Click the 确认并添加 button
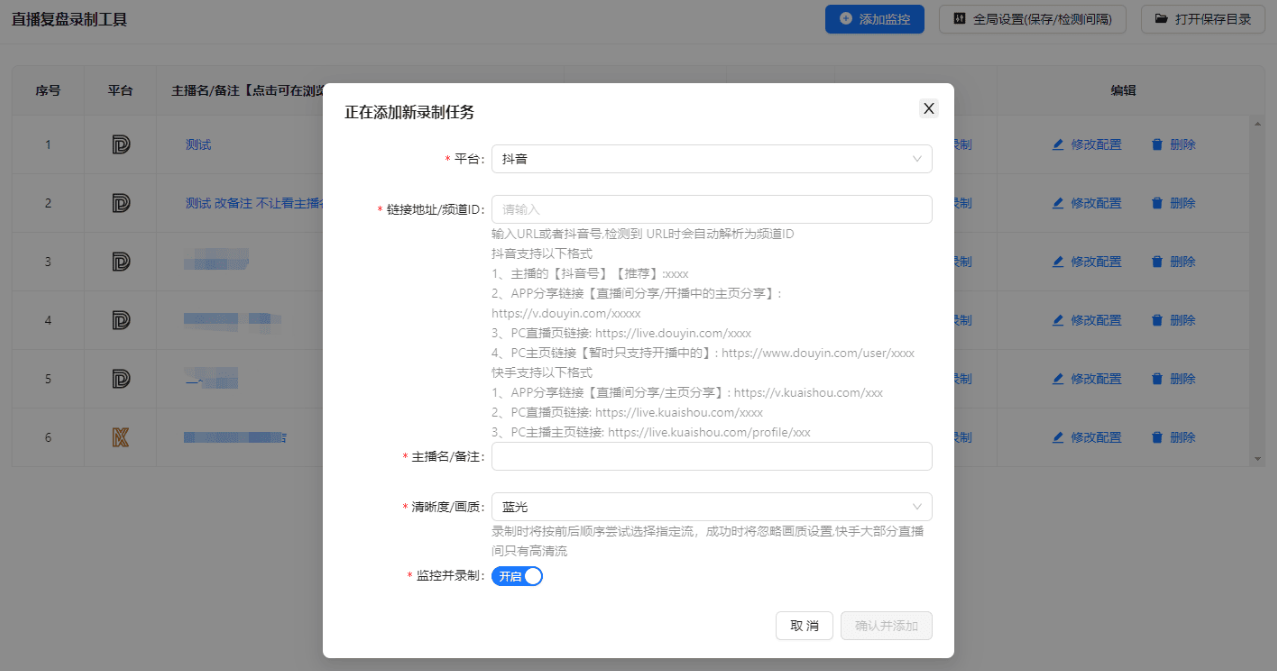1277x671 pixels. (886, 625)
